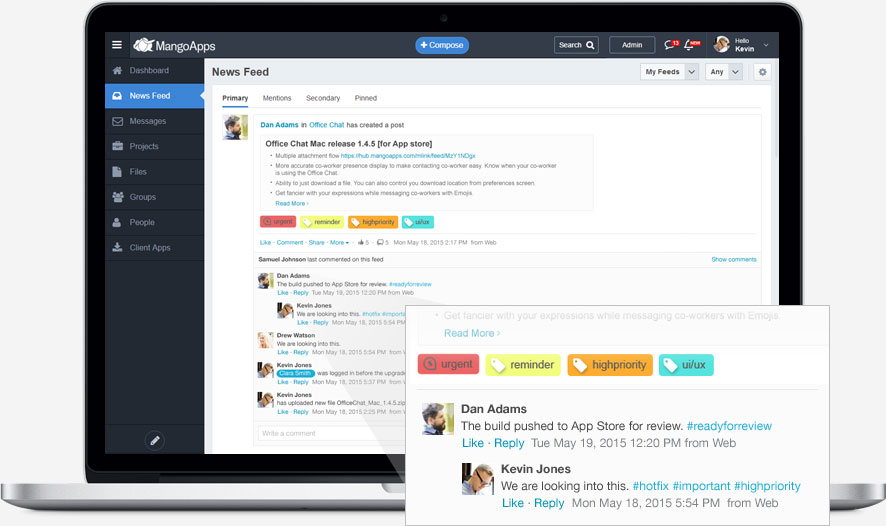Viewport: 886px width, 526px height.
Task: Open the My Feeds dropdown
Action: [x=670, y=72]
